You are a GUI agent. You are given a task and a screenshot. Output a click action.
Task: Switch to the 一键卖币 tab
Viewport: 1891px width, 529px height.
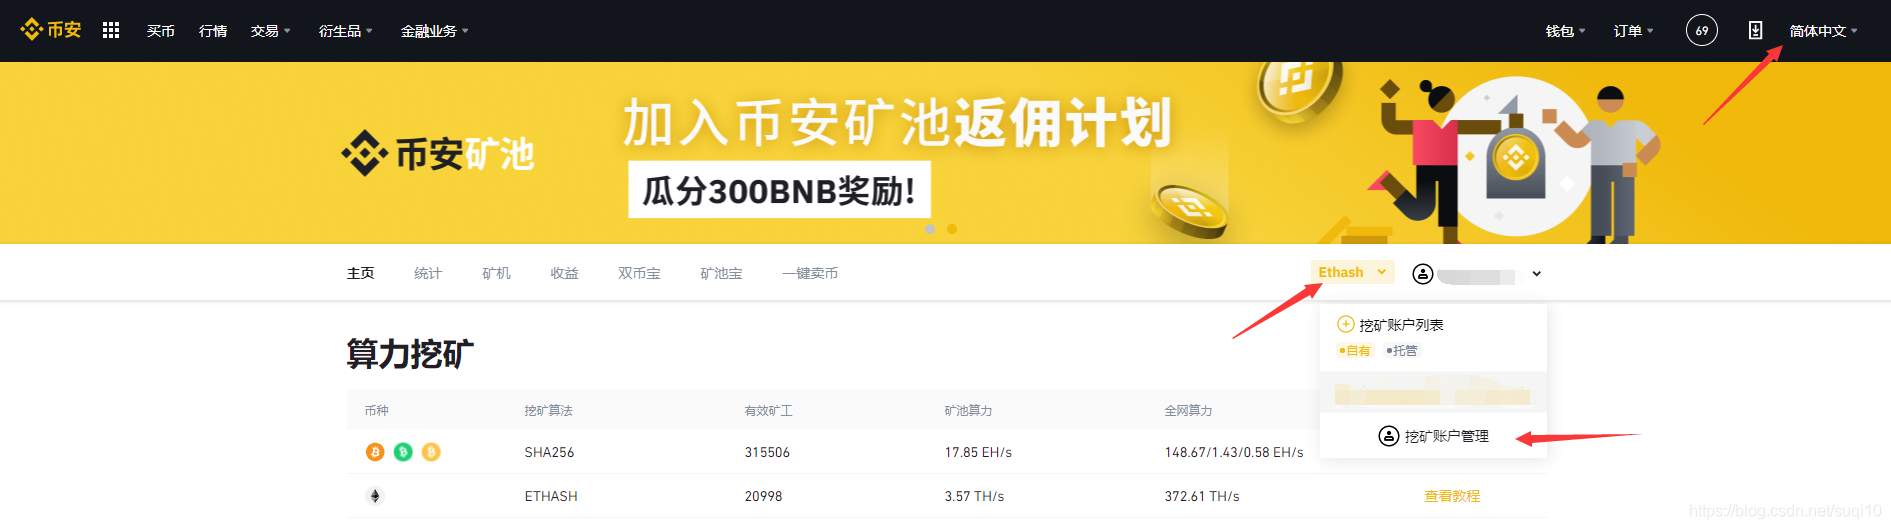point(810,273)
